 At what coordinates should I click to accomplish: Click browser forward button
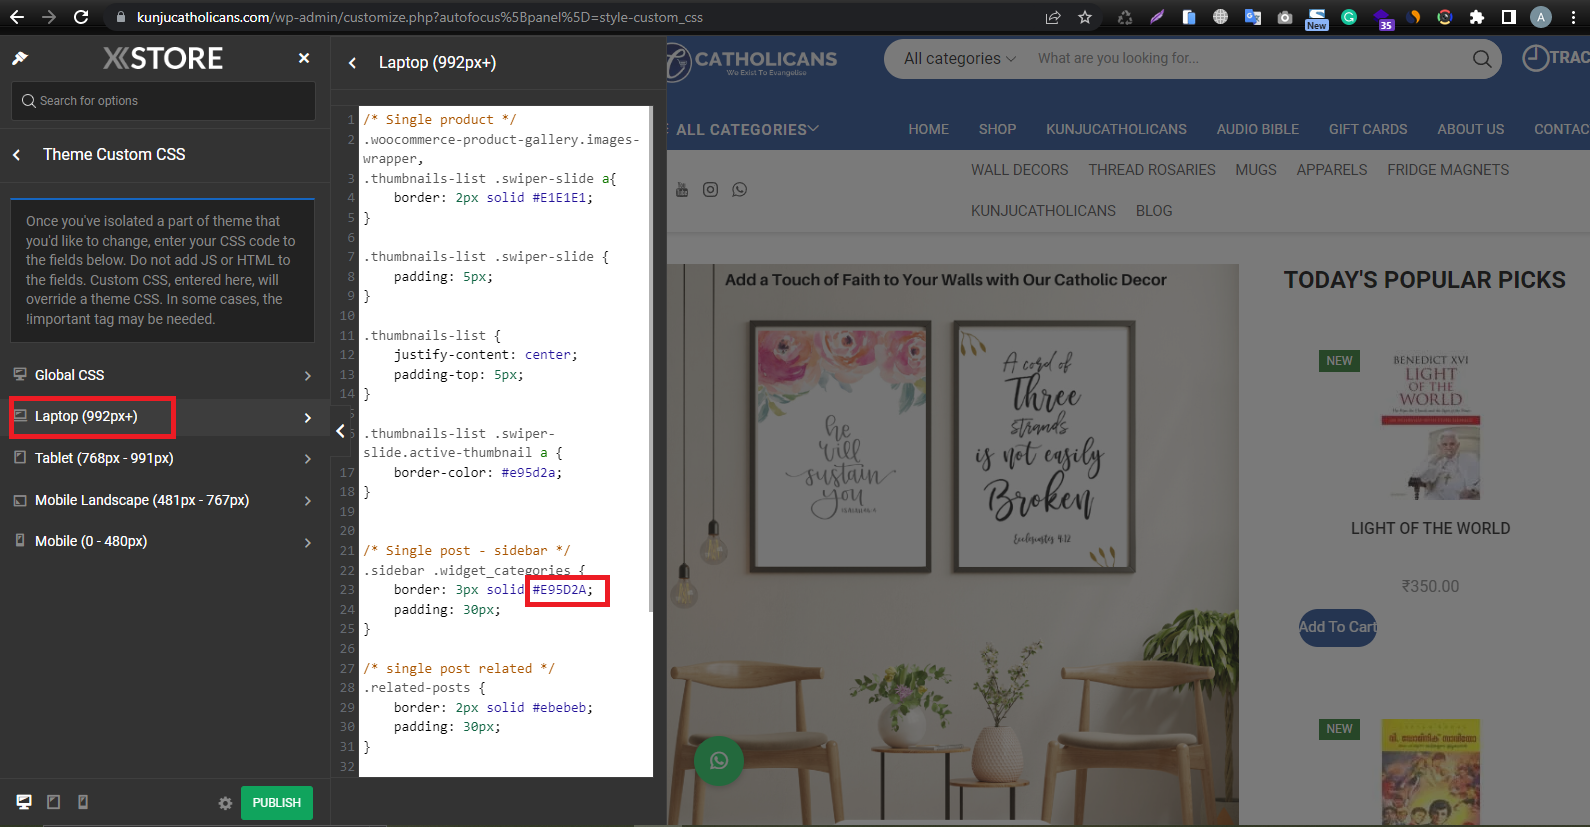point(49,17)
